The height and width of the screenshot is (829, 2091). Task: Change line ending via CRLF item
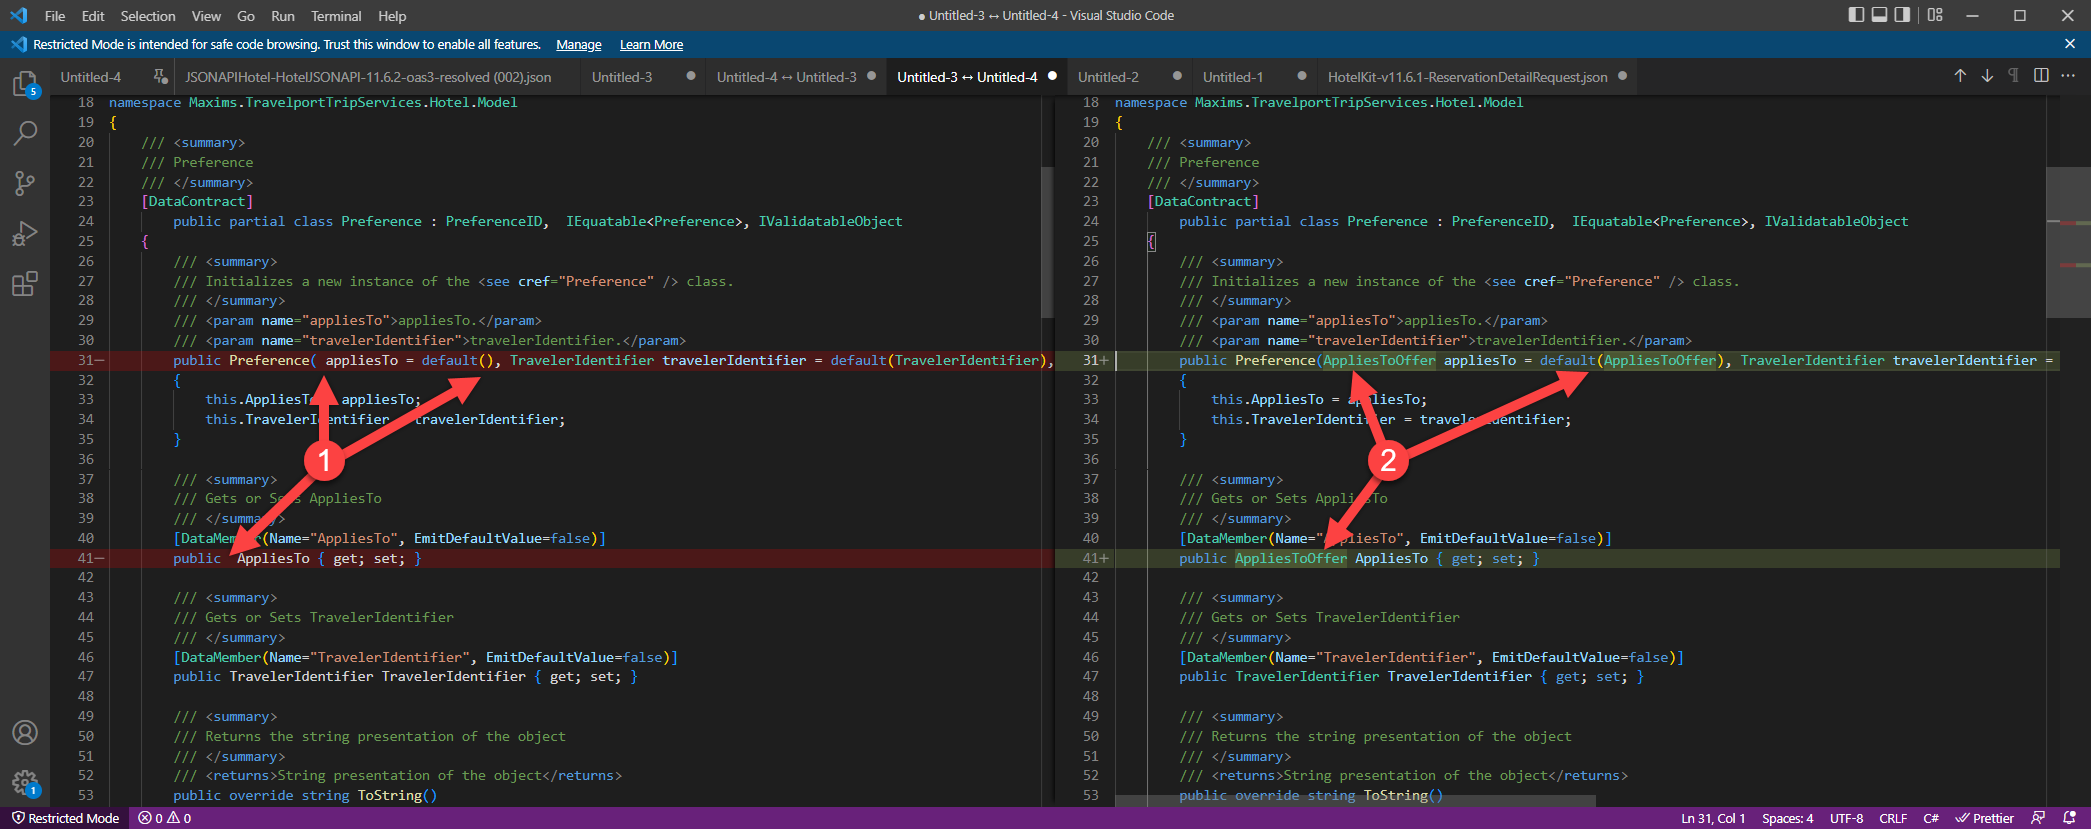[1893, 818]
